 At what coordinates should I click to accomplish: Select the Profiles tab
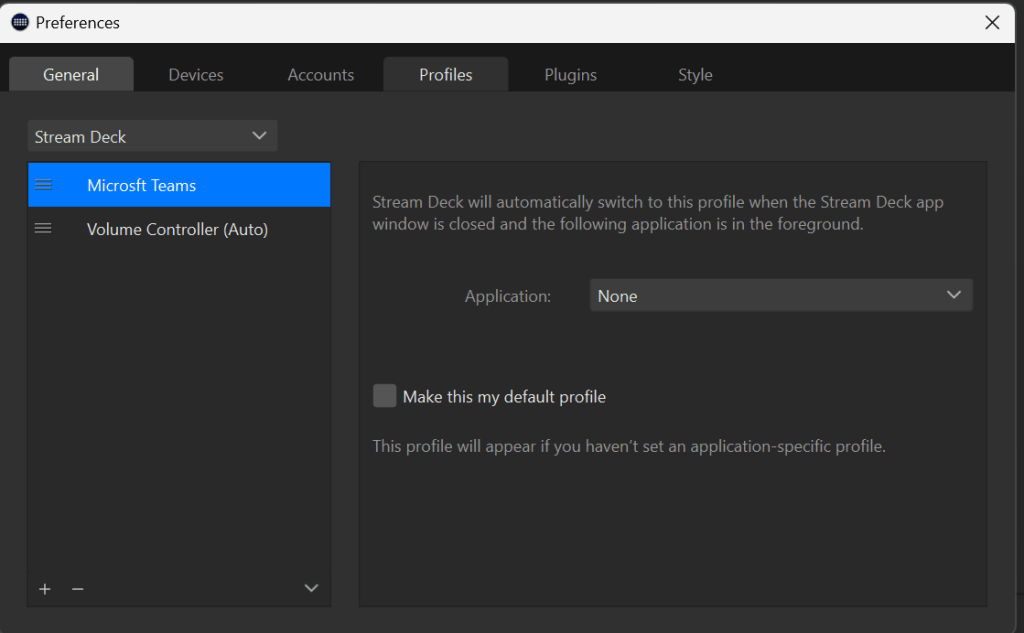point(446,75)
